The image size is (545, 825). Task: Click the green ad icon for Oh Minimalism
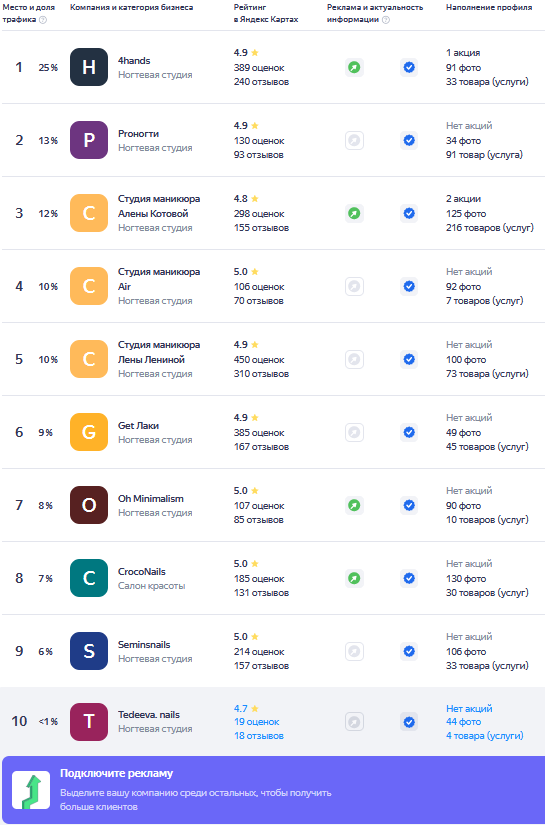click(355, 506)
